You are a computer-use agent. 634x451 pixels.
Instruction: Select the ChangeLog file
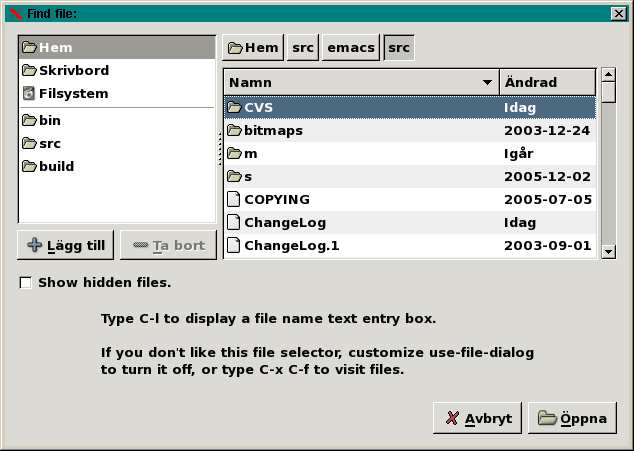click(410, 223)
